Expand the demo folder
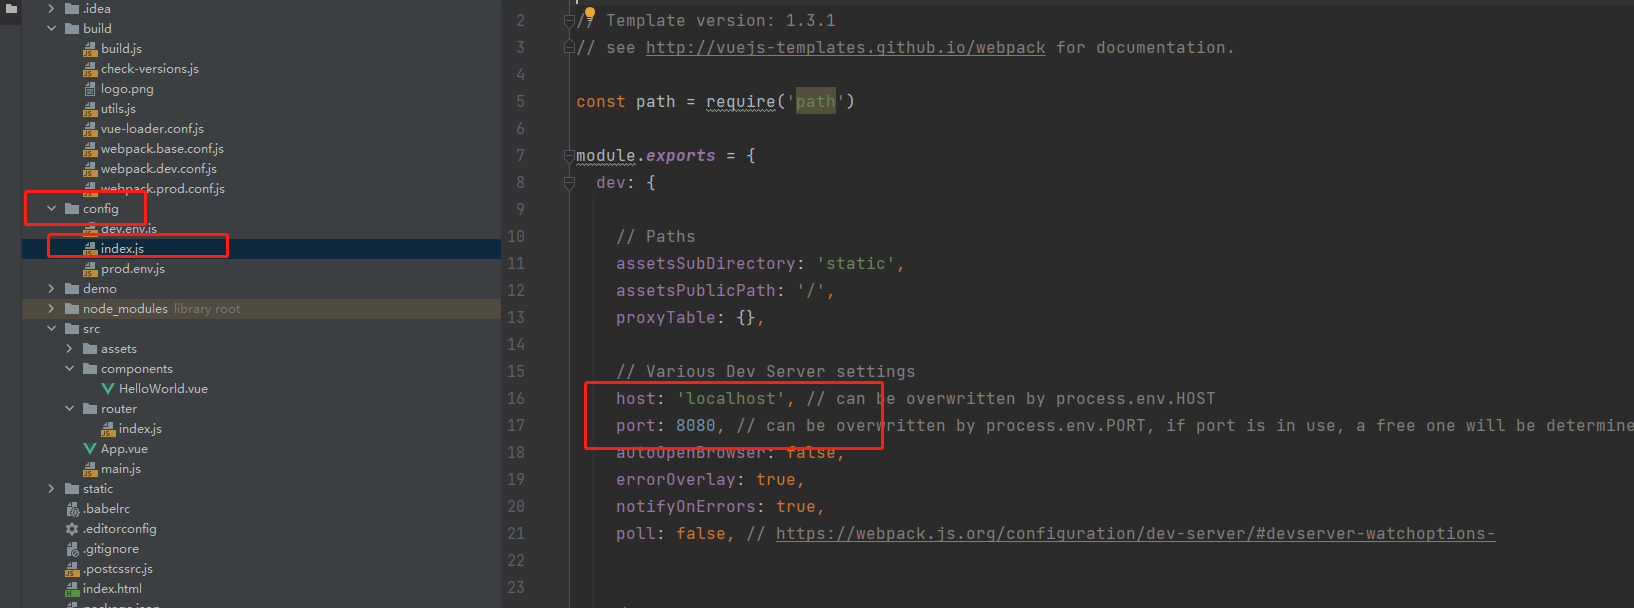1634x608 pixels. point(52,289)
